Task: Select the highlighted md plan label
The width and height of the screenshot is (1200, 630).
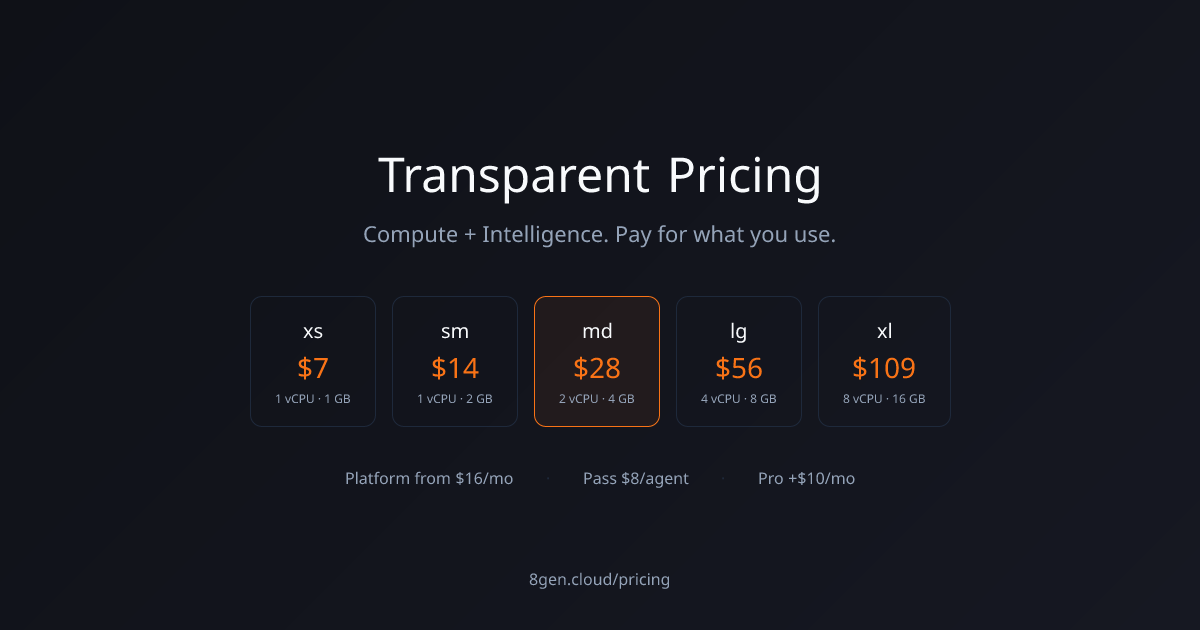Action: point(597,331)
